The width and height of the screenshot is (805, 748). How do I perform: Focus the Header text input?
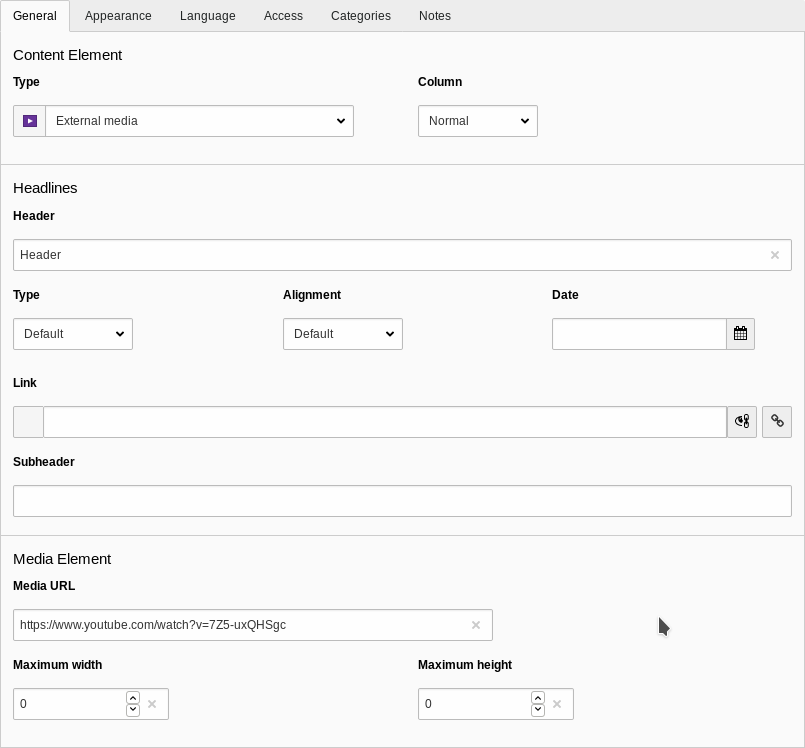pos(300,255)
